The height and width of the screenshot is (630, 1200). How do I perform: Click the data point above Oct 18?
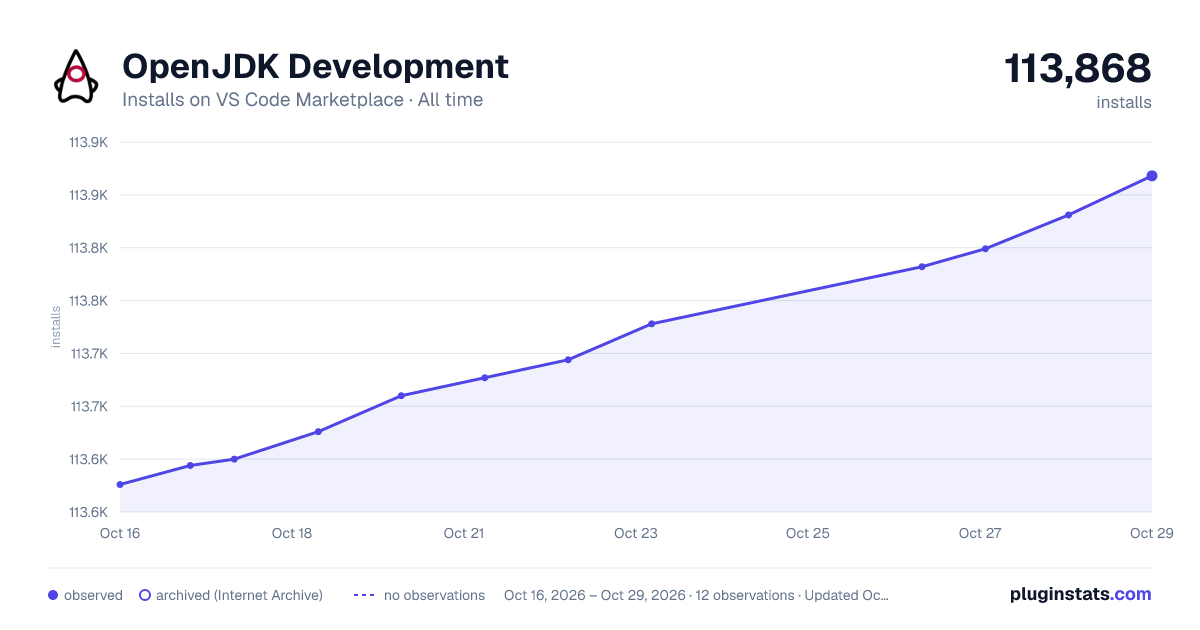tap(318, 432)
